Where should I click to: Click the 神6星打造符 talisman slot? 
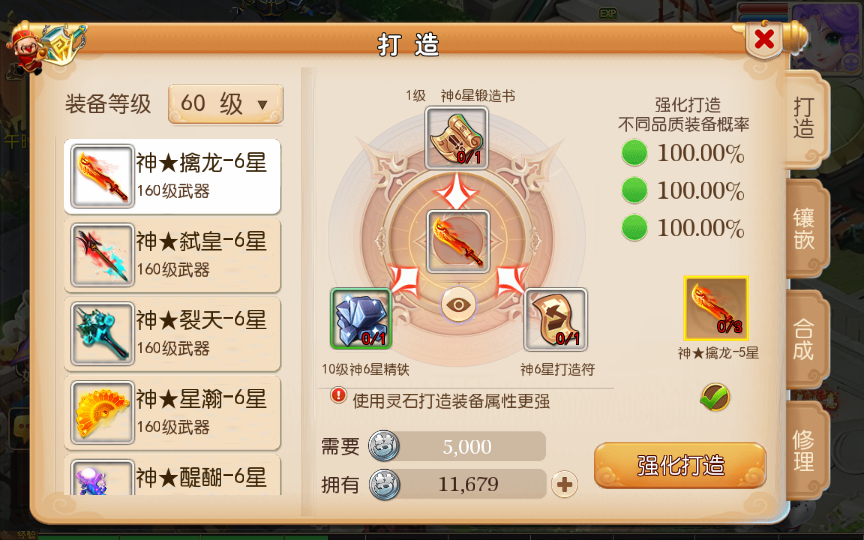pyautogui.click(x=555, y=319)
